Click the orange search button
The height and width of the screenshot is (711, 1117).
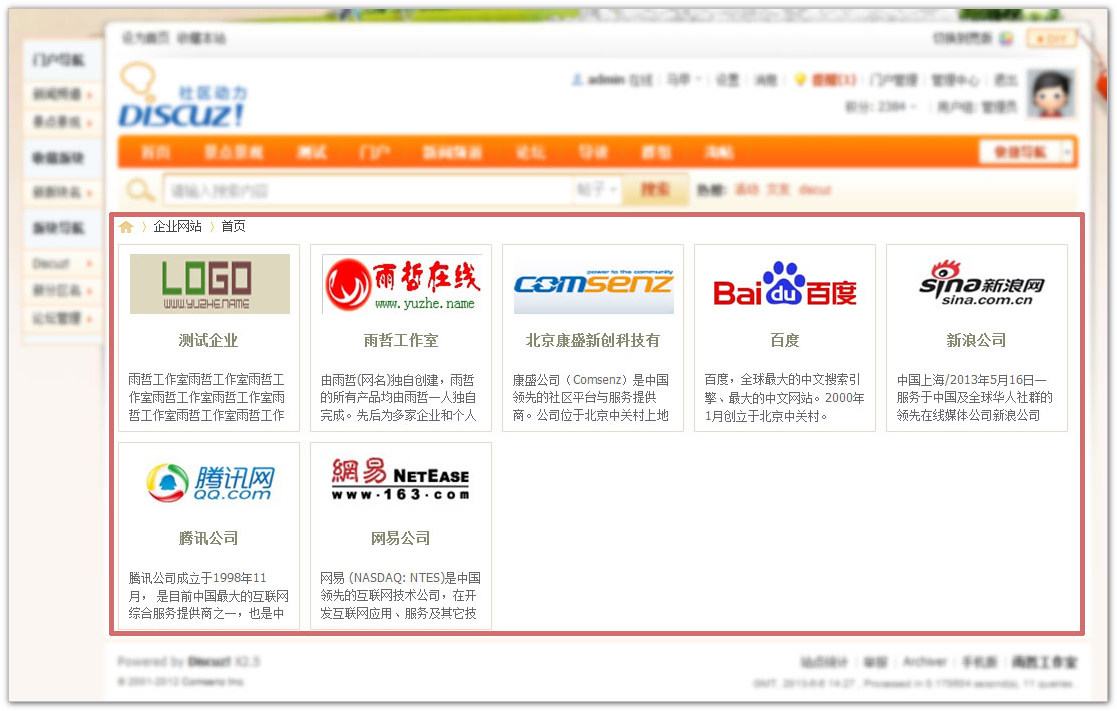(x=655, y=190)
